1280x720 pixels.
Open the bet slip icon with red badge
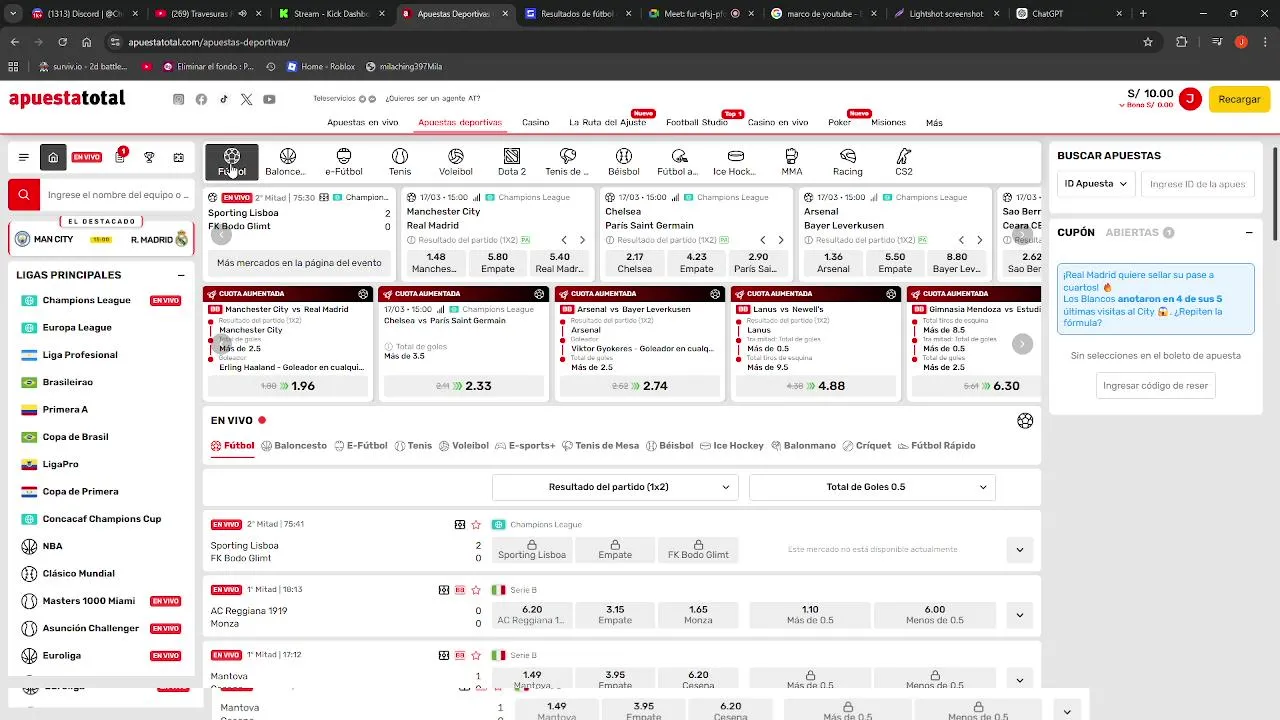tap(120, 157)
